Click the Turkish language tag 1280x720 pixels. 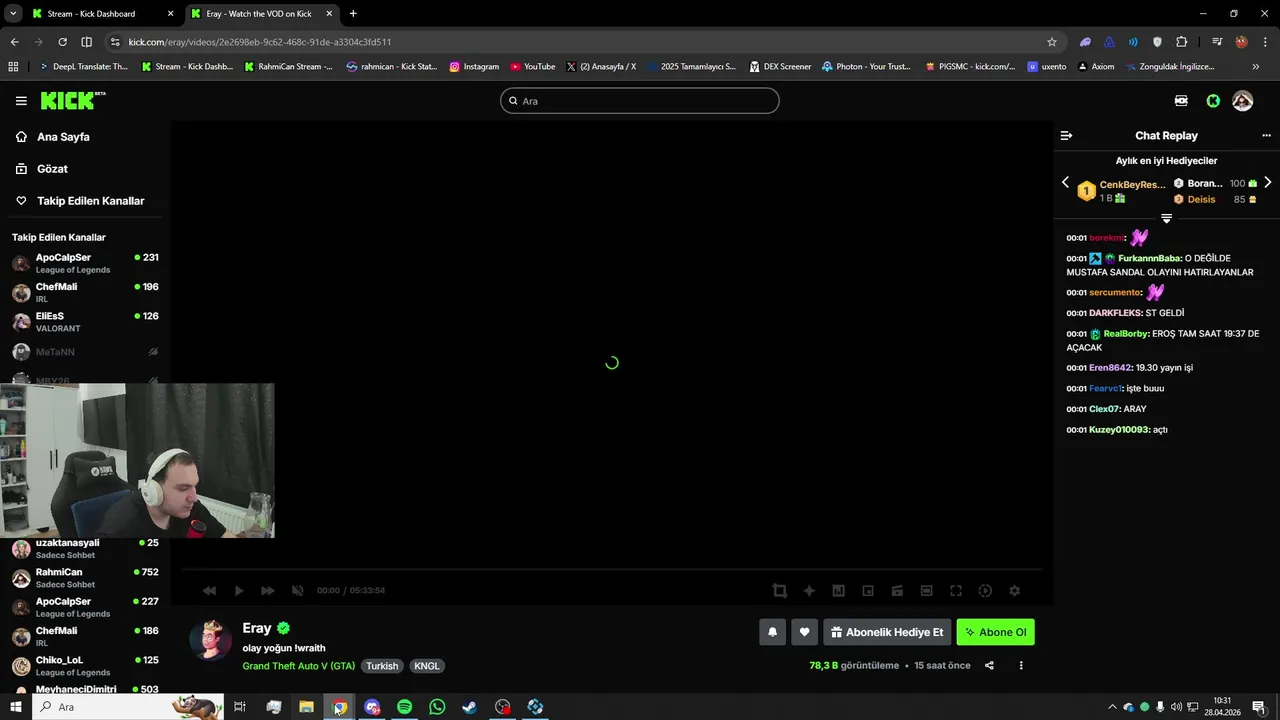(x=382, y=666)
